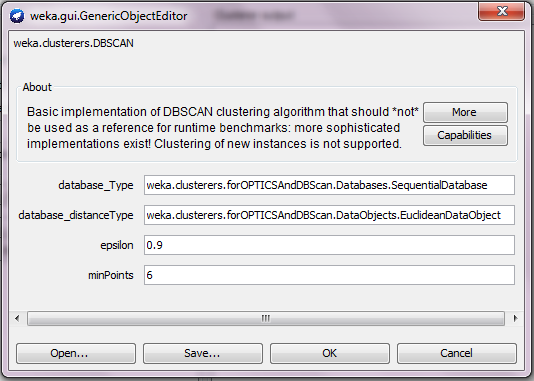Open More information about DBSCAN
This screenshot has height=381, width=534.
465,112
